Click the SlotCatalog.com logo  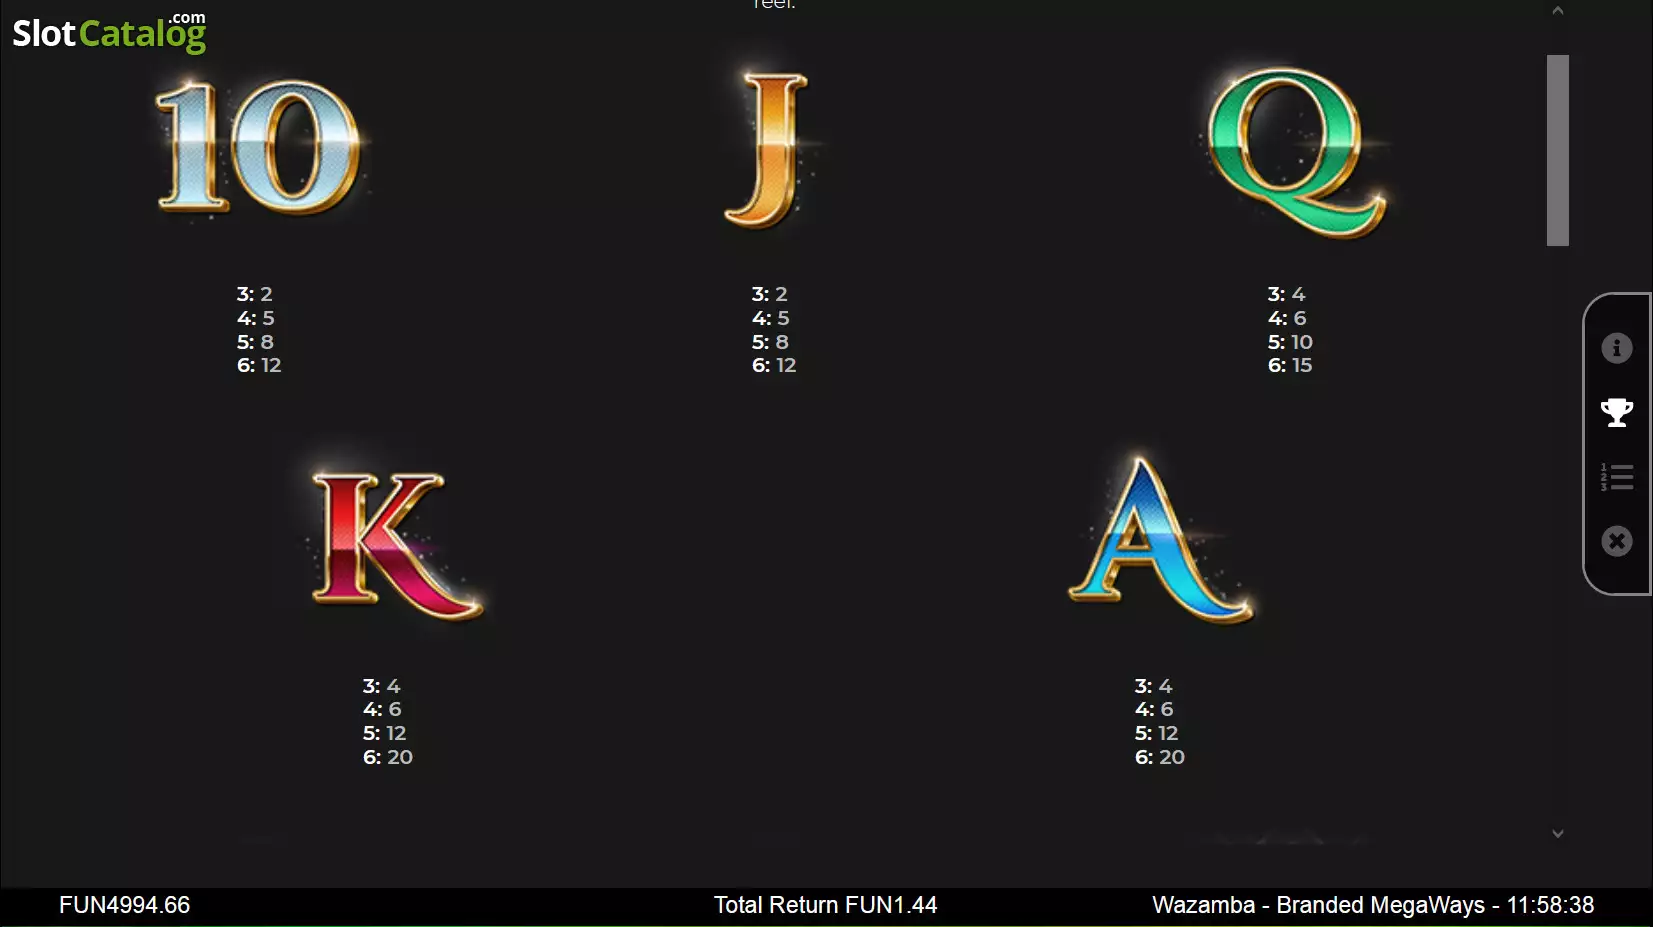(109, 32)
